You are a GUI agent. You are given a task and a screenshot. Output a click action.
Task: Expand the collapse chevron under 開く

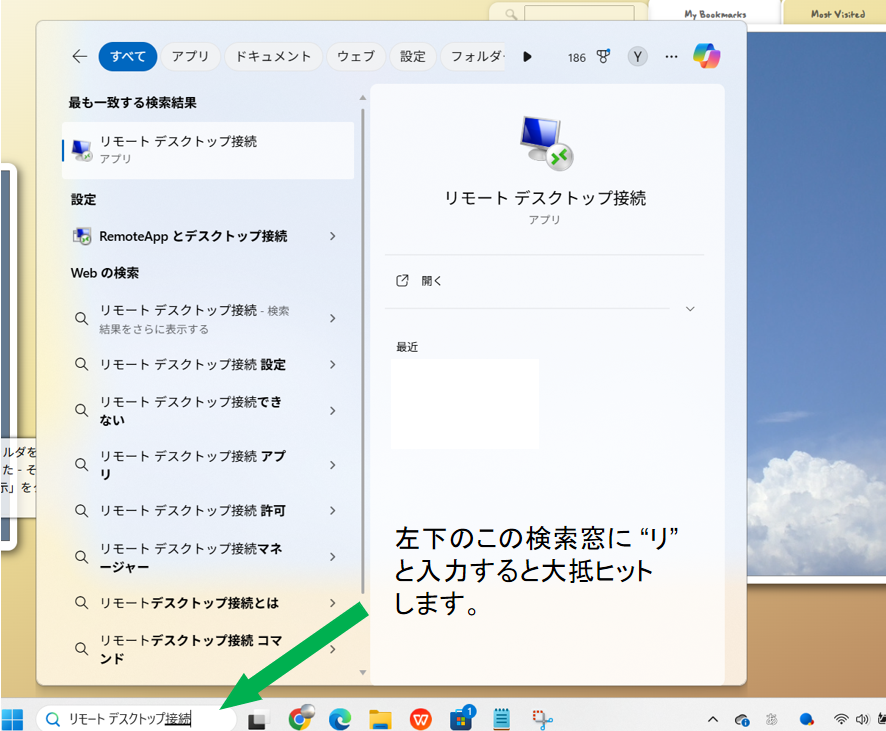click(690, 309)
